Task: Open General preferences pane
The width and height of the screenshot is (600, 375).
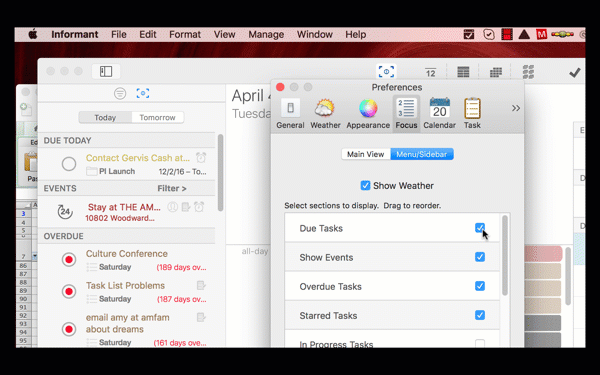Action: click(290, 114)
